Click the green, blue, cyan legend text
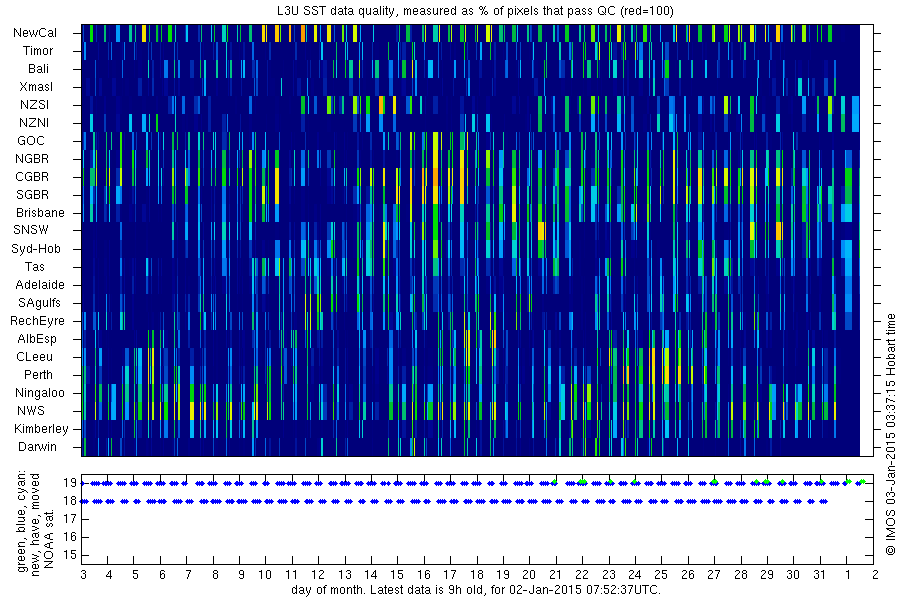Screen dimensions: 900x600 (x=22, y=521)
